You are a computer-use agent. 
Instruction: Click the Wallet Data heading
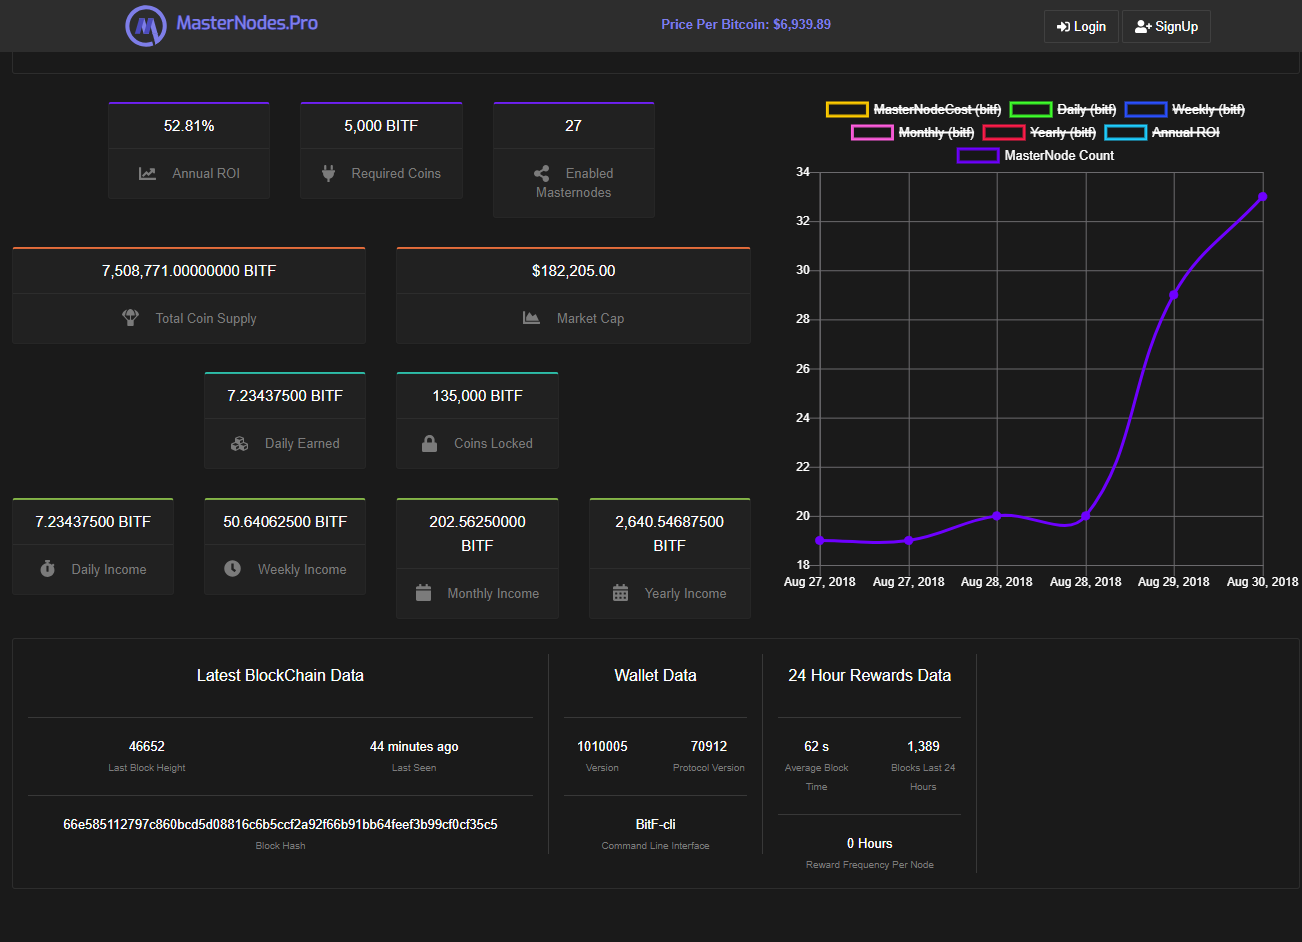tap(655, 675)
